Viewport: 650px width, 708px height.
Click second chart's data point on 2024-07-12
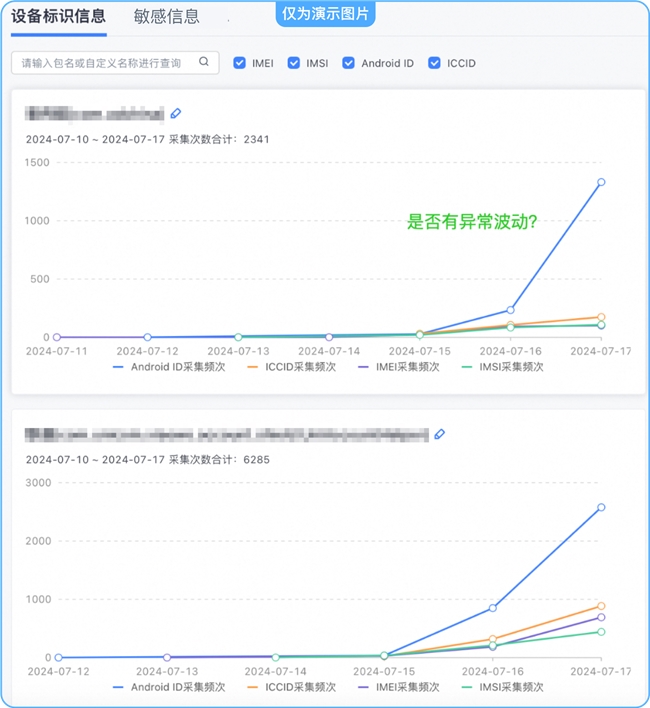point(59,657)
